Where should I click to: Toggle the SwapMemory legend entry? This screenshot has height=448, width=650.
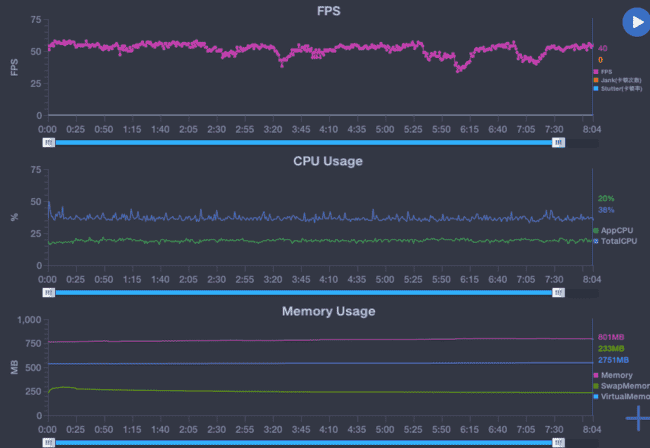click(x=622, y=386)
